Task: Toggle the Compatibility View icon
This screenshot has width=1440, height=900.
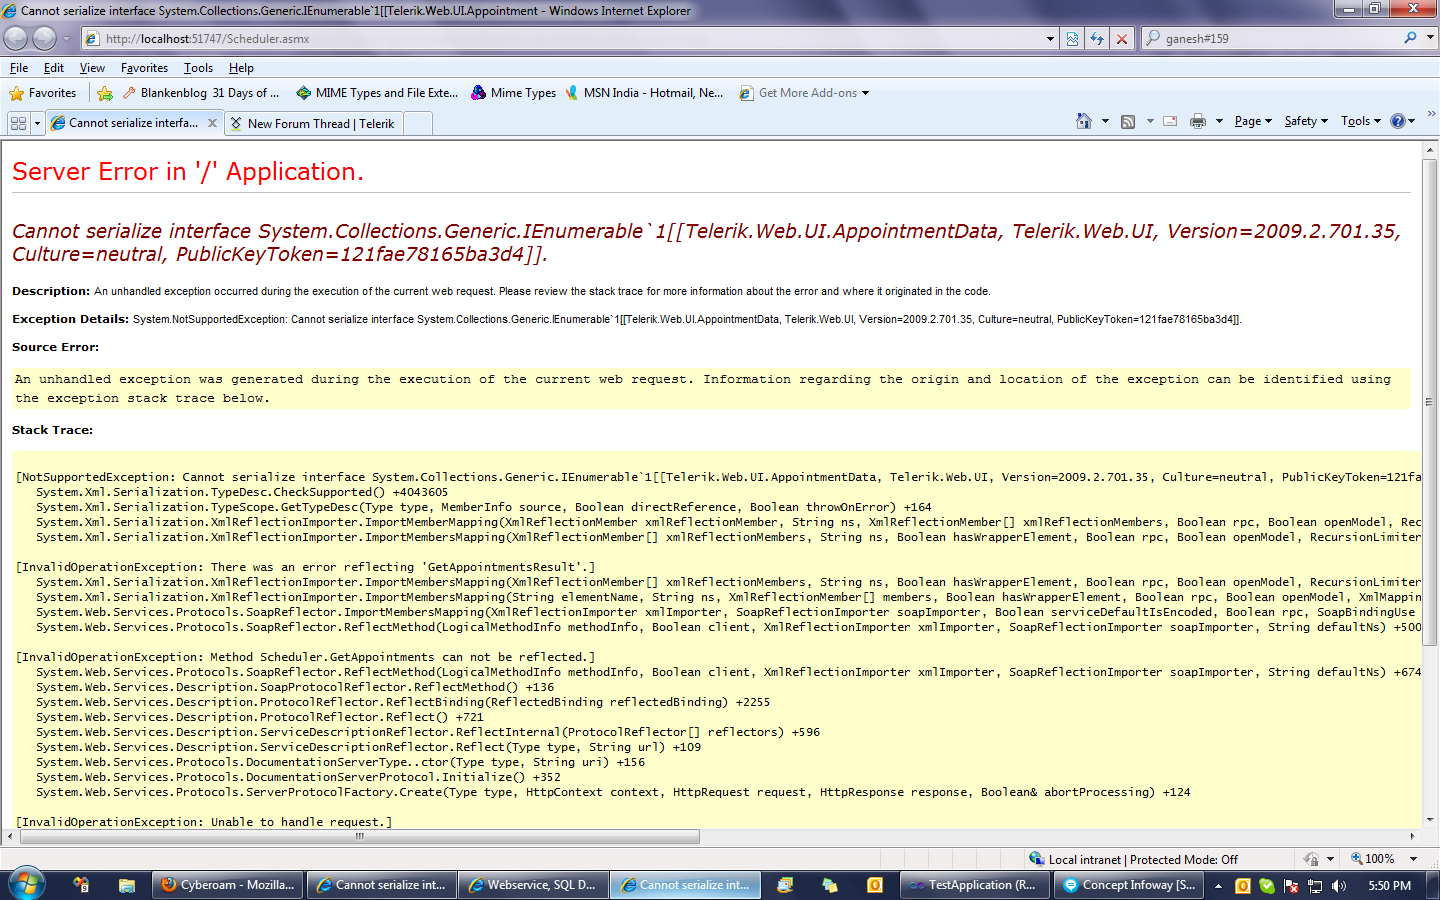Action: point(1072,39)
